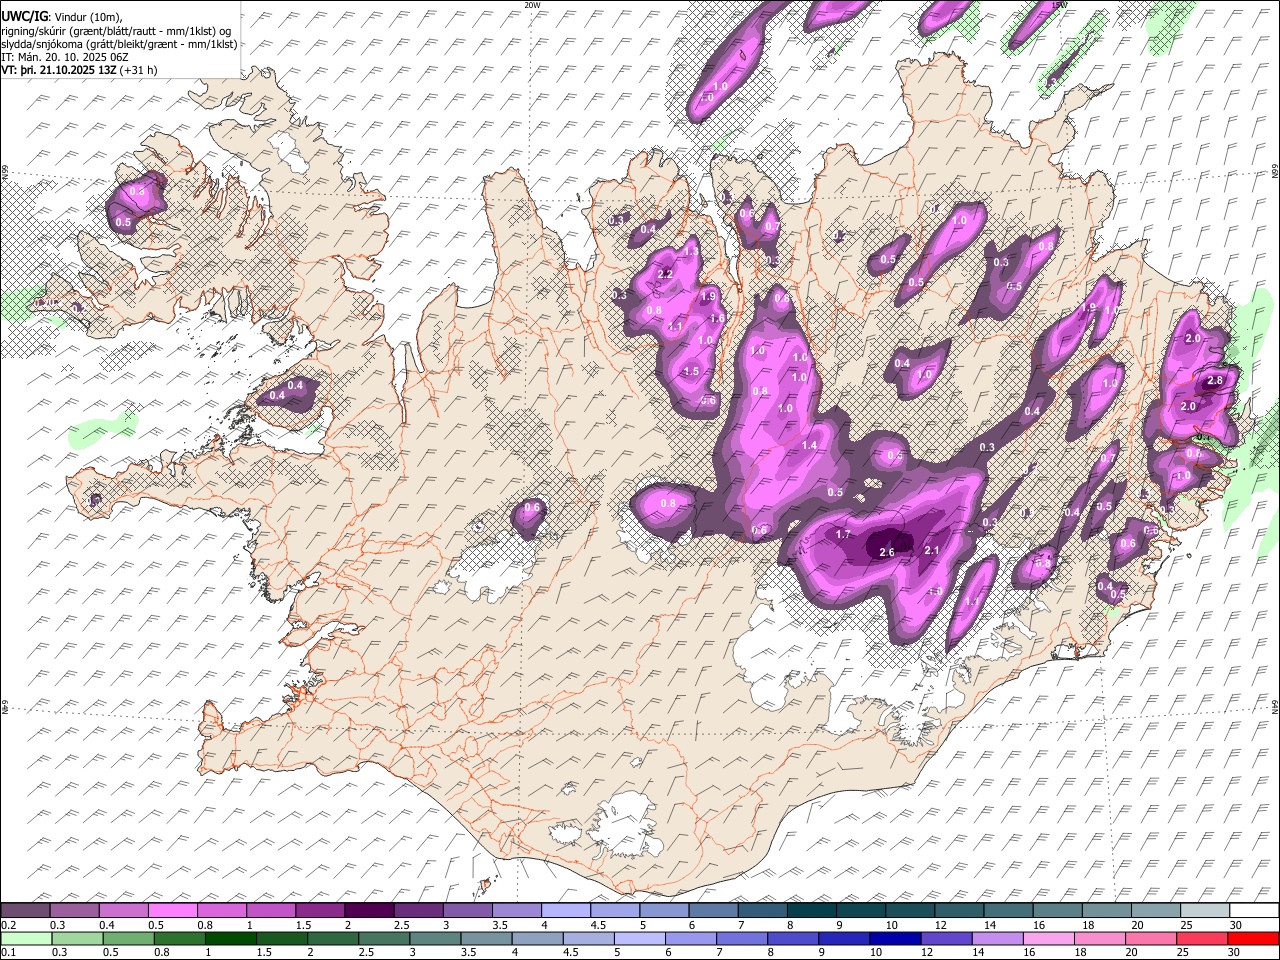Click the 1.7 value beside the dark core

(843, 534)
